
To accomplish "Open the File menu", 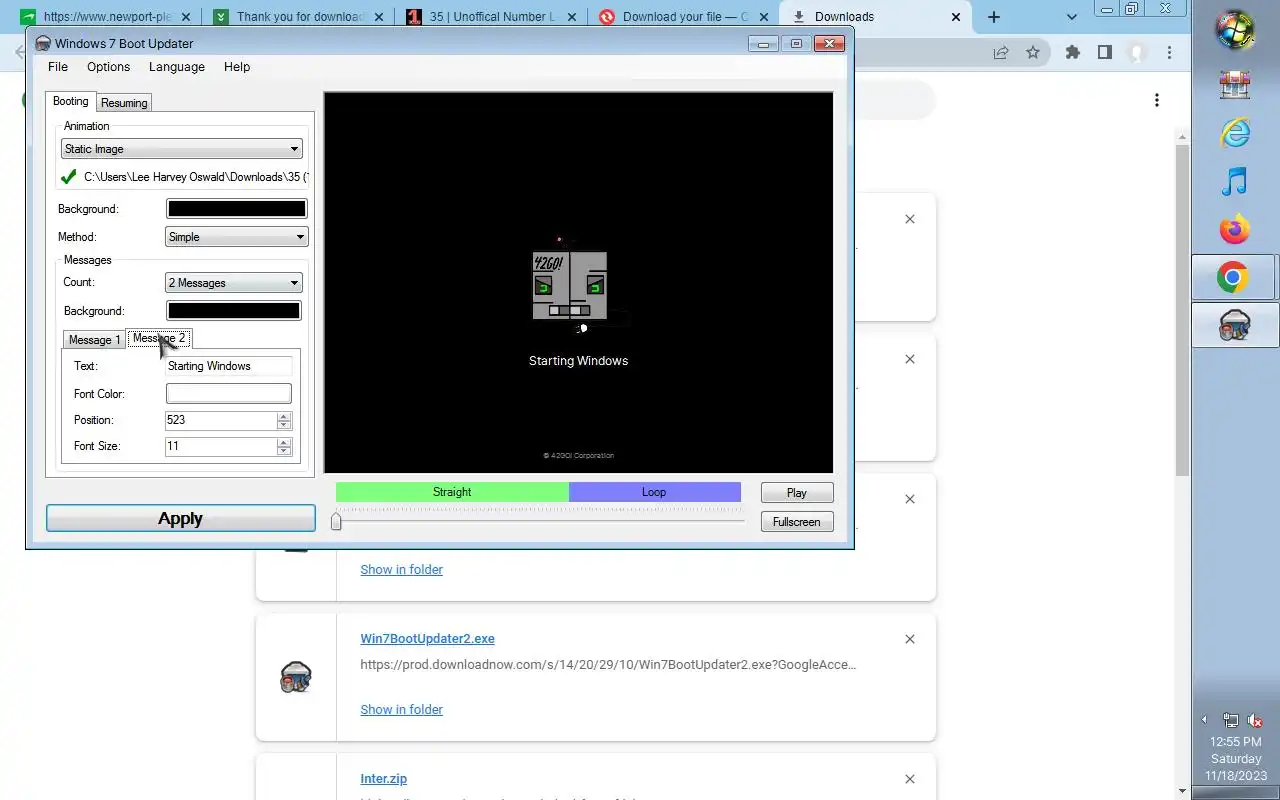I will [58, 67].
